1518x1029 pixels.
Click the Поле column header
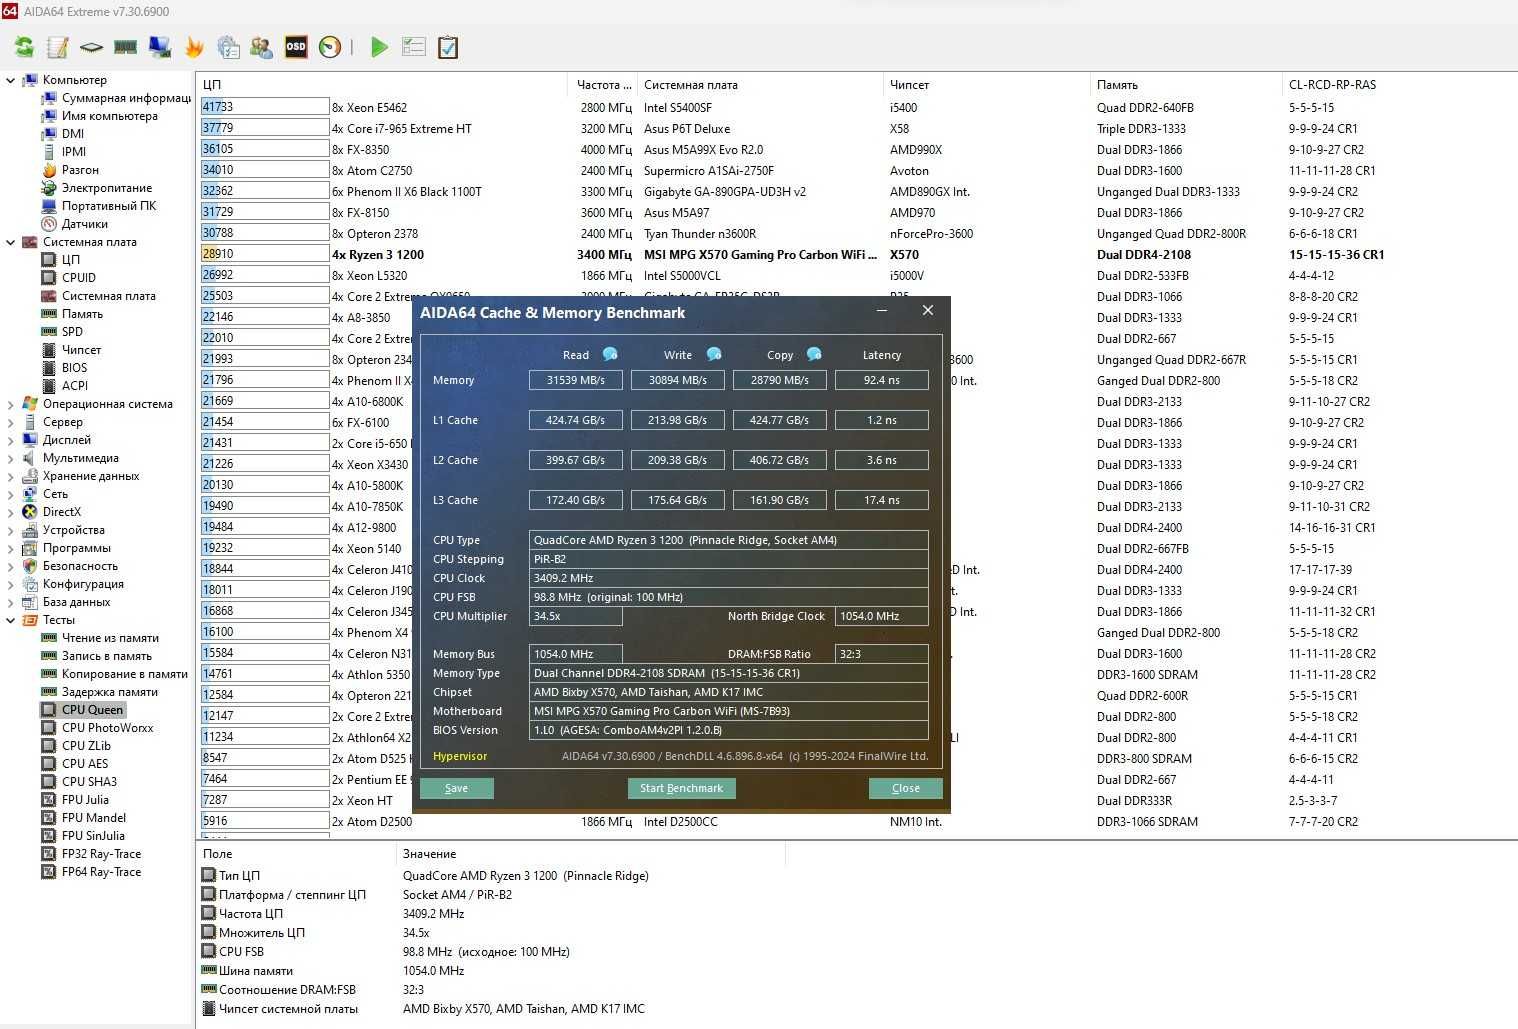point(296,854)
